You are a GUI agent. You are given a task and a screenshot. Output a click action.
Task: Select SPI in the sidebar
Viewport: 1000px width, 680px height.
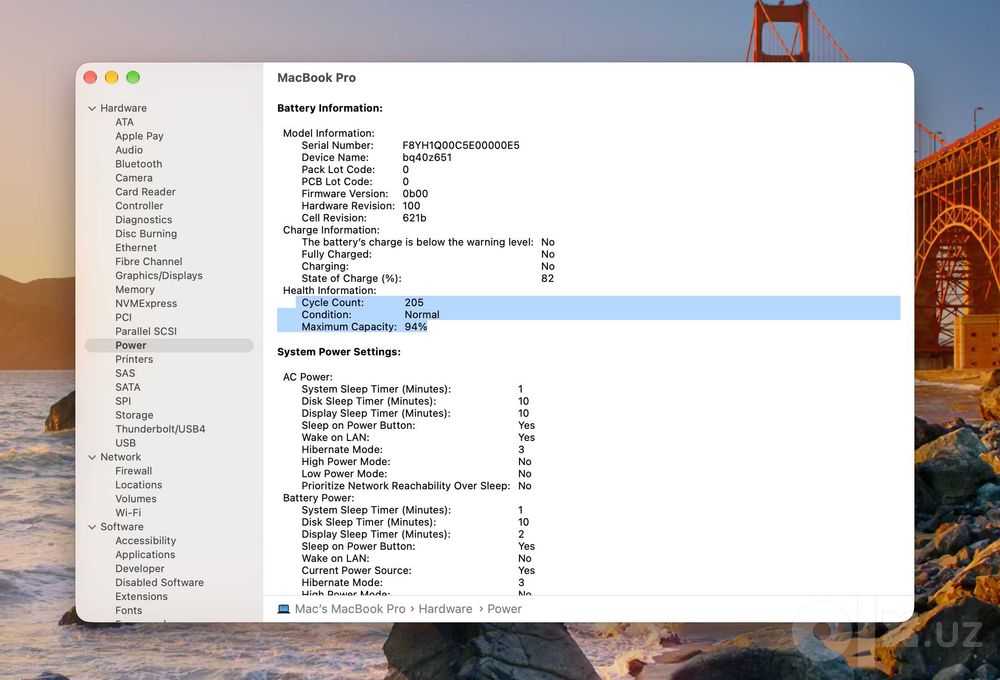123,401
